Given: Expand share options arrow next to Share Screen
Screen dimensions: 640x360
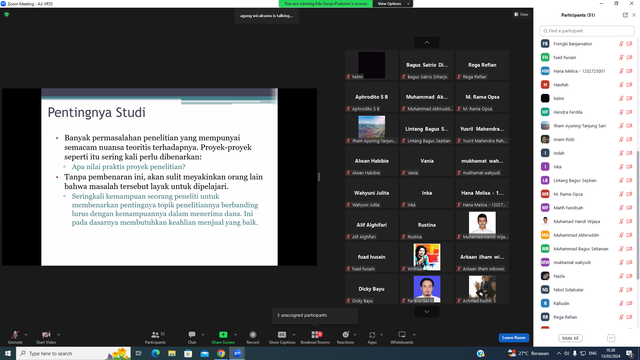Looking at the screenshot, I should [x=235, y=335].
